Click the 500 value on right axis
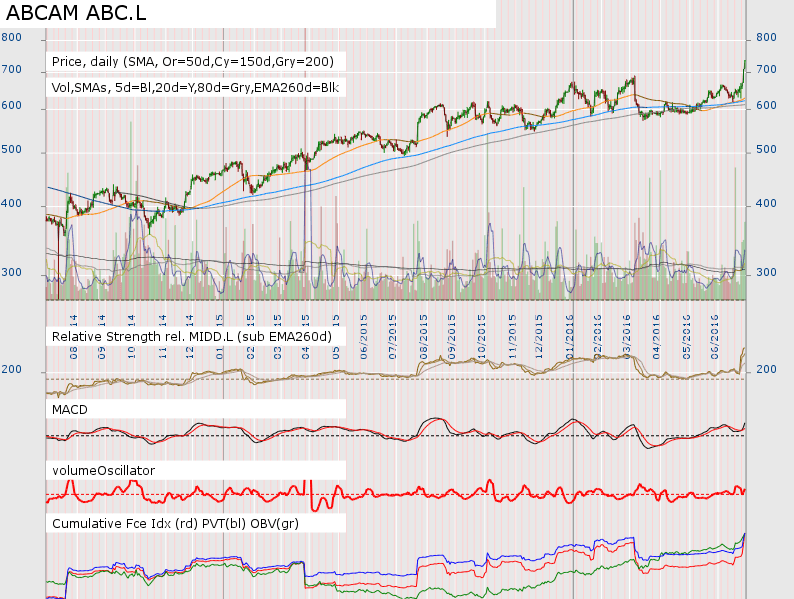The image size is (794, 599). [766, 149]
